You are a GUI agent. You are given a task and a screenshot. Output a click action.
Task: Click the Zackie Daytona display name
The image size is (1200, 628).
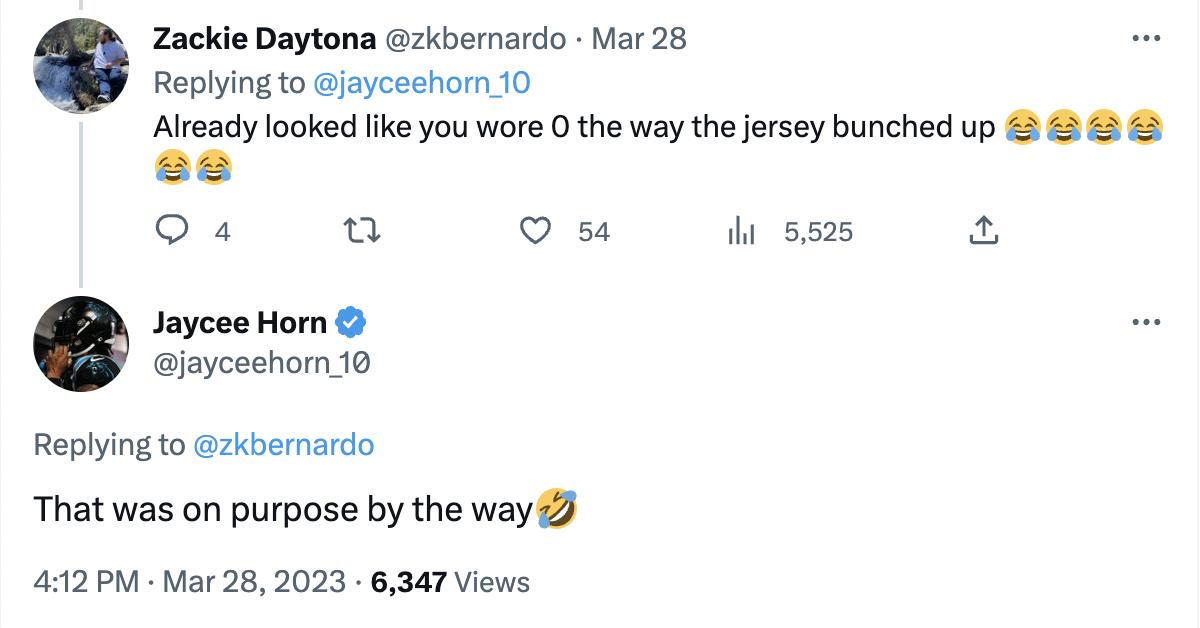click(264, 39)
